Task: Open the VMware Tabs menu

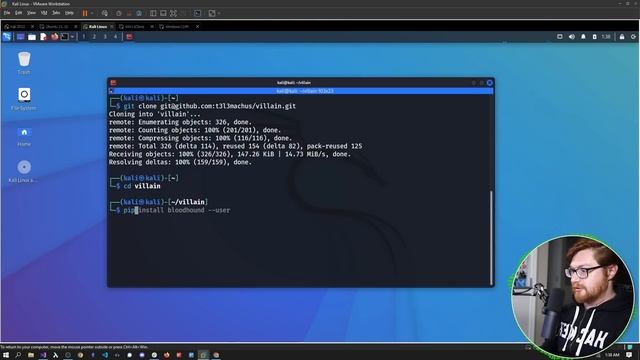Action: click(x=56, y=13)
